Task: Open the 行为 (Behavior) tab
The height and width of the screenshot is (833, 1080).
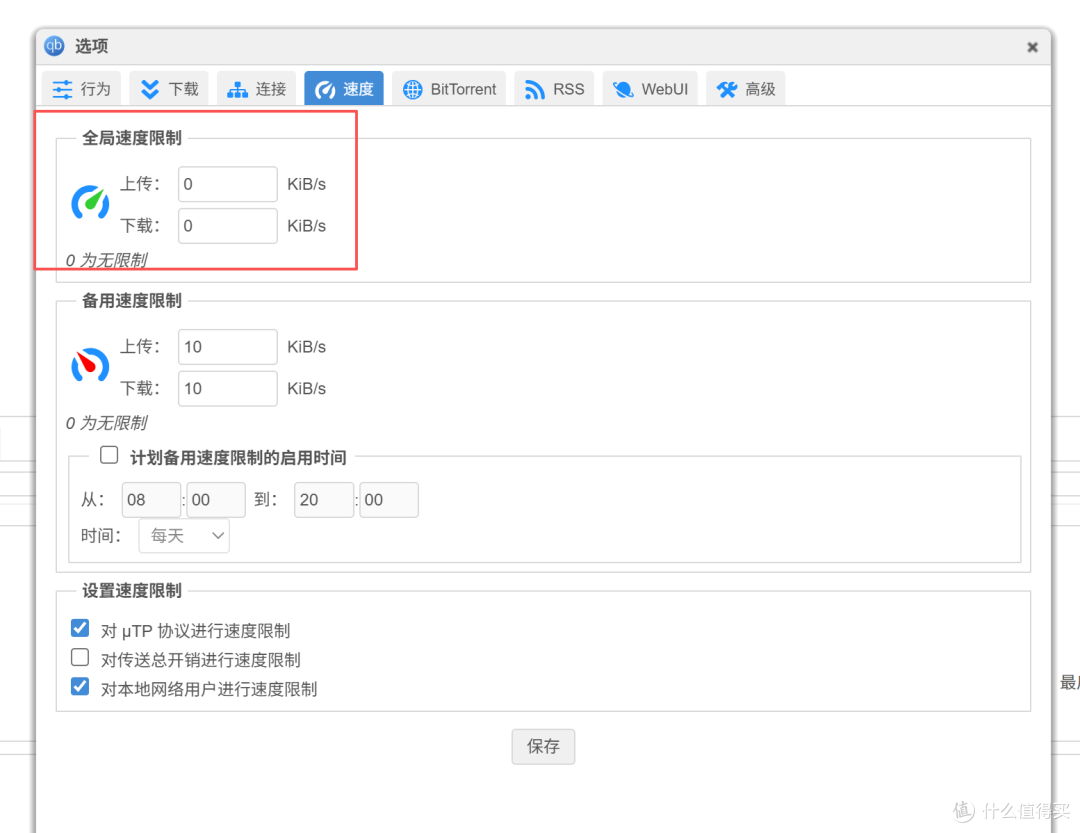Action: 81,89
